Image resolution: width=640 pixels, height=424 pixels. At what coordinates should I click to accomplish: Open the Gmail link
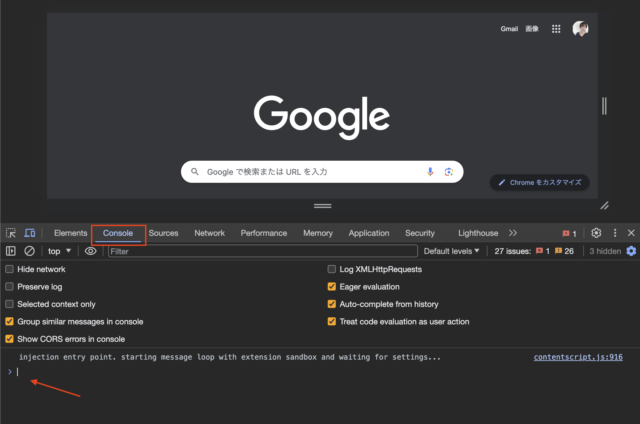(x=509, y=29)
